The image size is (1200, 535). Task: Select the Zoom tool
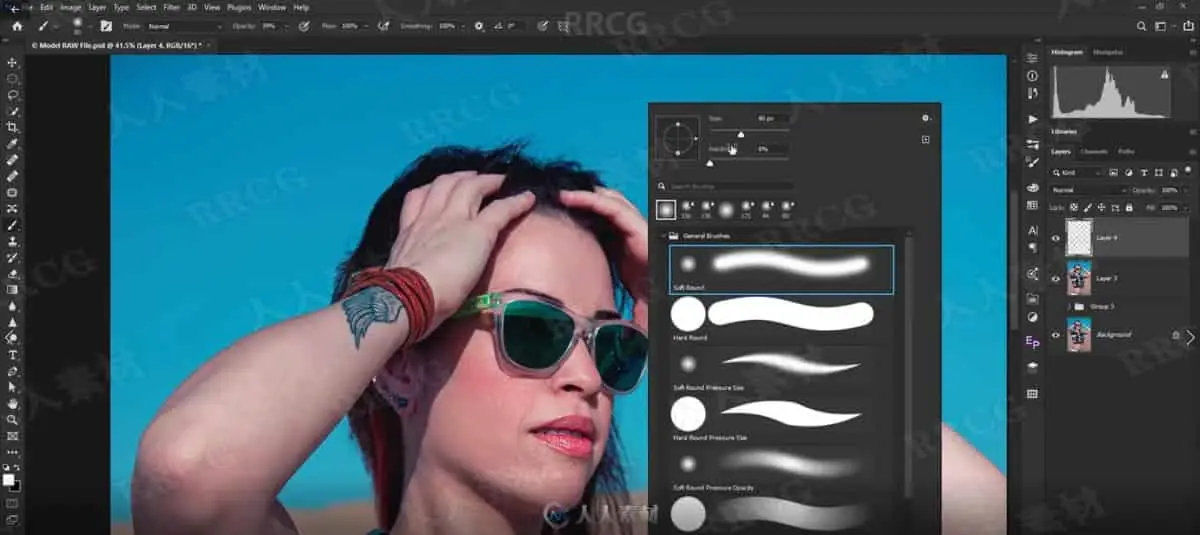click(13, 419)
